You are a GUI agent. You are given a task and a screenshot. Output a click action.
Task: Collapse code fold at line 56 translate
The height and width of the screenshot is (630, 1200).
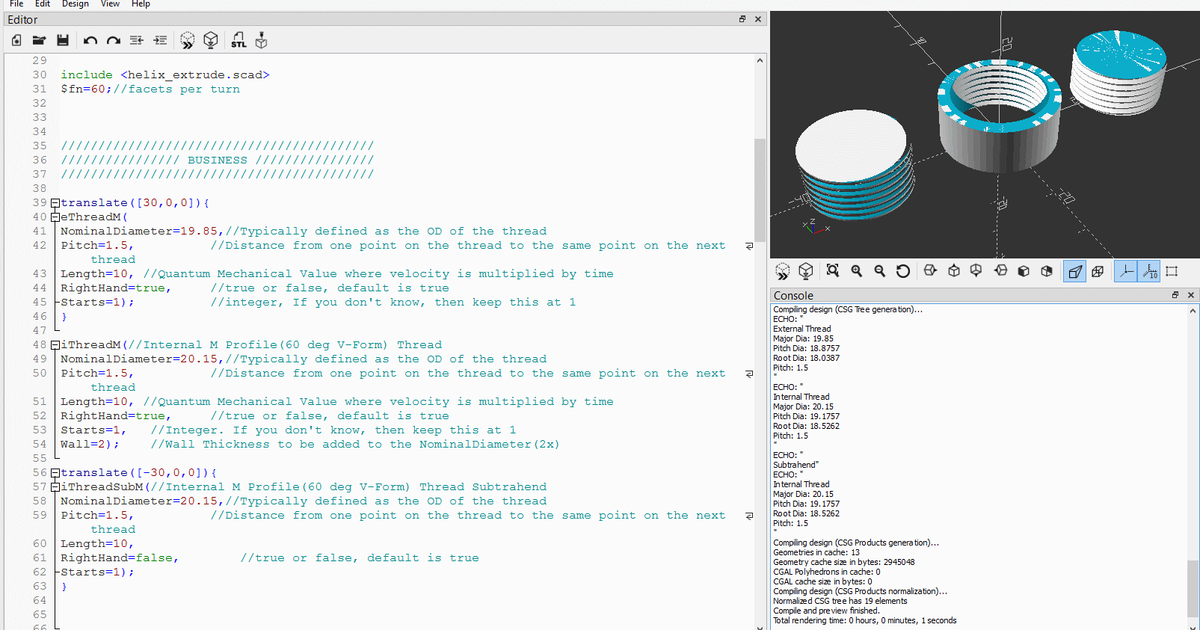[55, 472]
